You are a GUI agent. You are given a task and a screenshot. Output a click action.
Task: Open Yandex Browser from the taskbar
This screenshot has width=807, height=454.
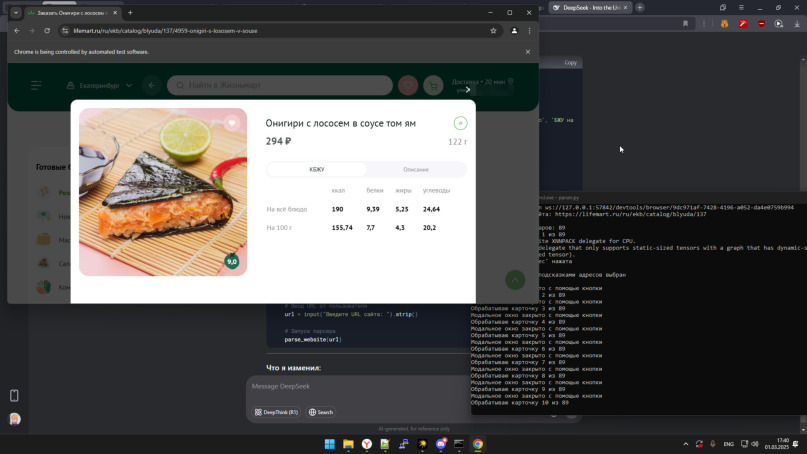(366, 444)
